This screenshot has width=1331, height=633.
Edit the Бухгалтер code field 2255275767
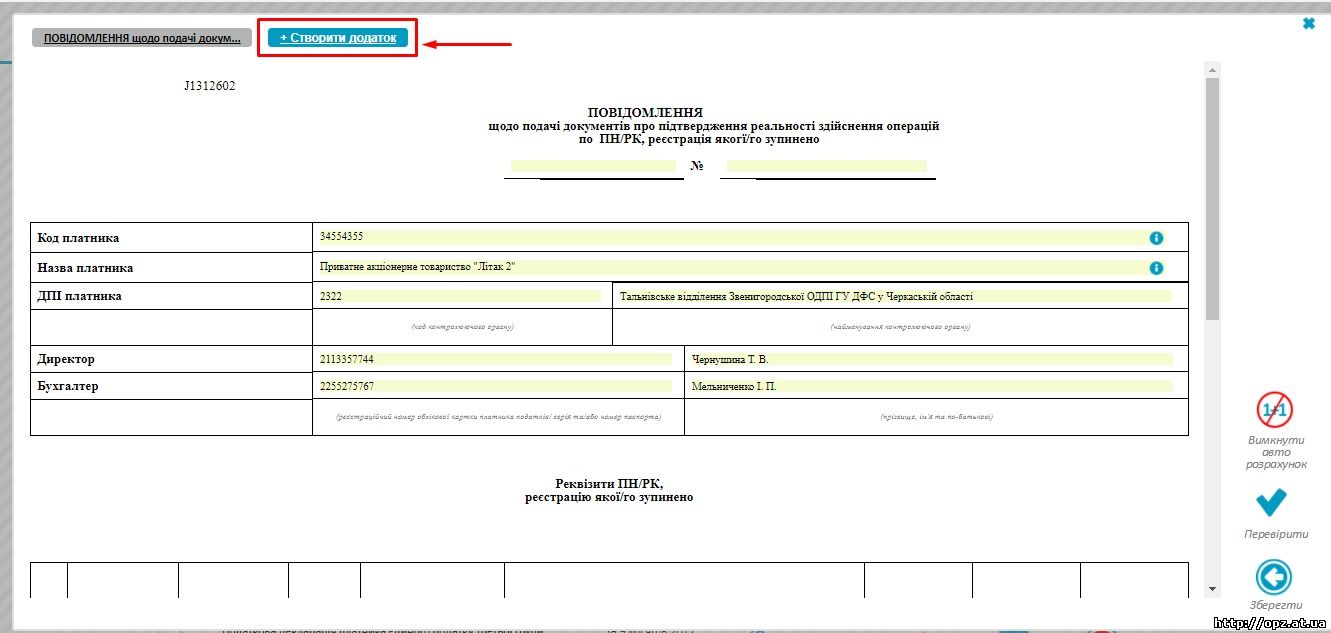(495, 386)
